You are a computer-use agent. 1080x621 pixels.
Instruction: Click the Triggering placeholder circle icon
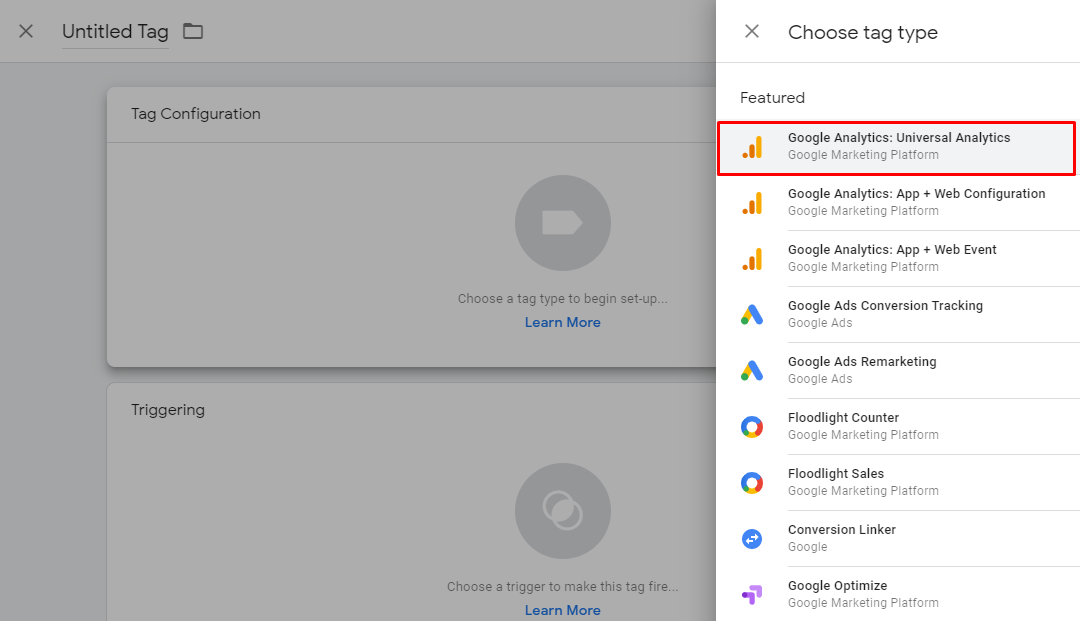click(x=563, y=511)
